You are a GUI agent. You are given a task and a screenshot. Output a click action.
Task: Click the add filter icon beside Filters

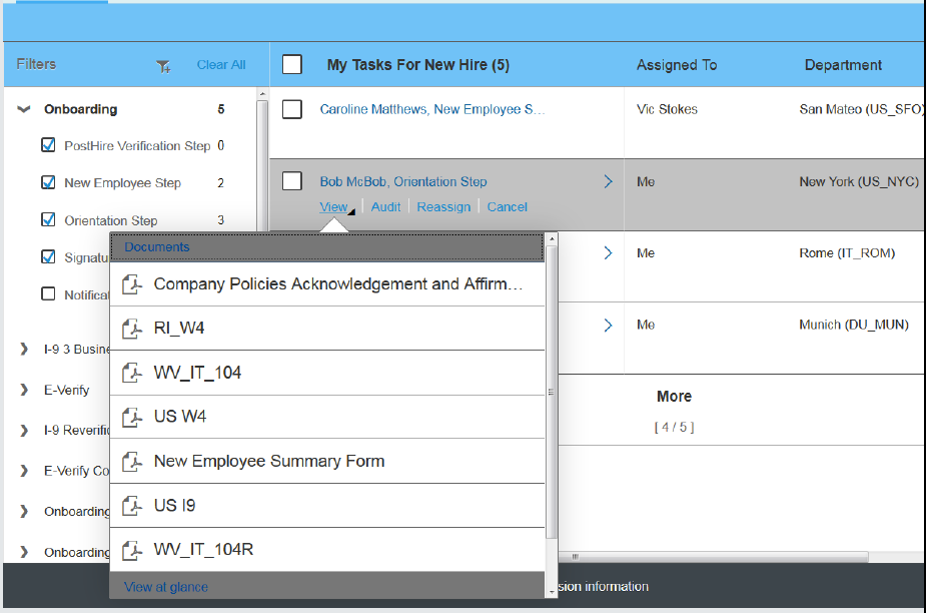(x=163, y=64)
